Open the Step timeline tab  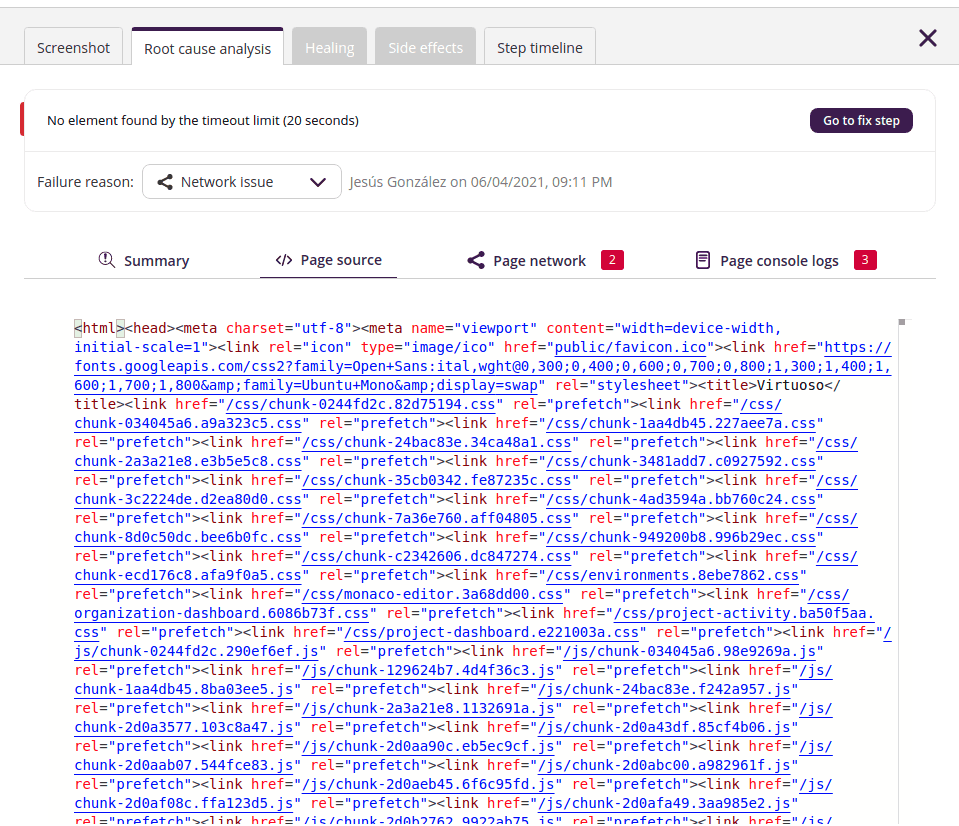point(539,46)
